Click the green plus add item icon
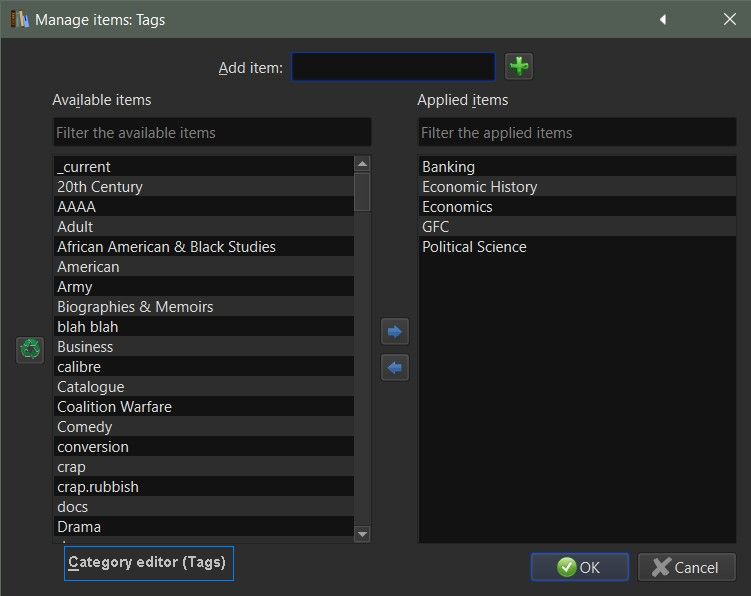Image resolution: width=751 pixels, height=596 pixels. click(519, 67)
